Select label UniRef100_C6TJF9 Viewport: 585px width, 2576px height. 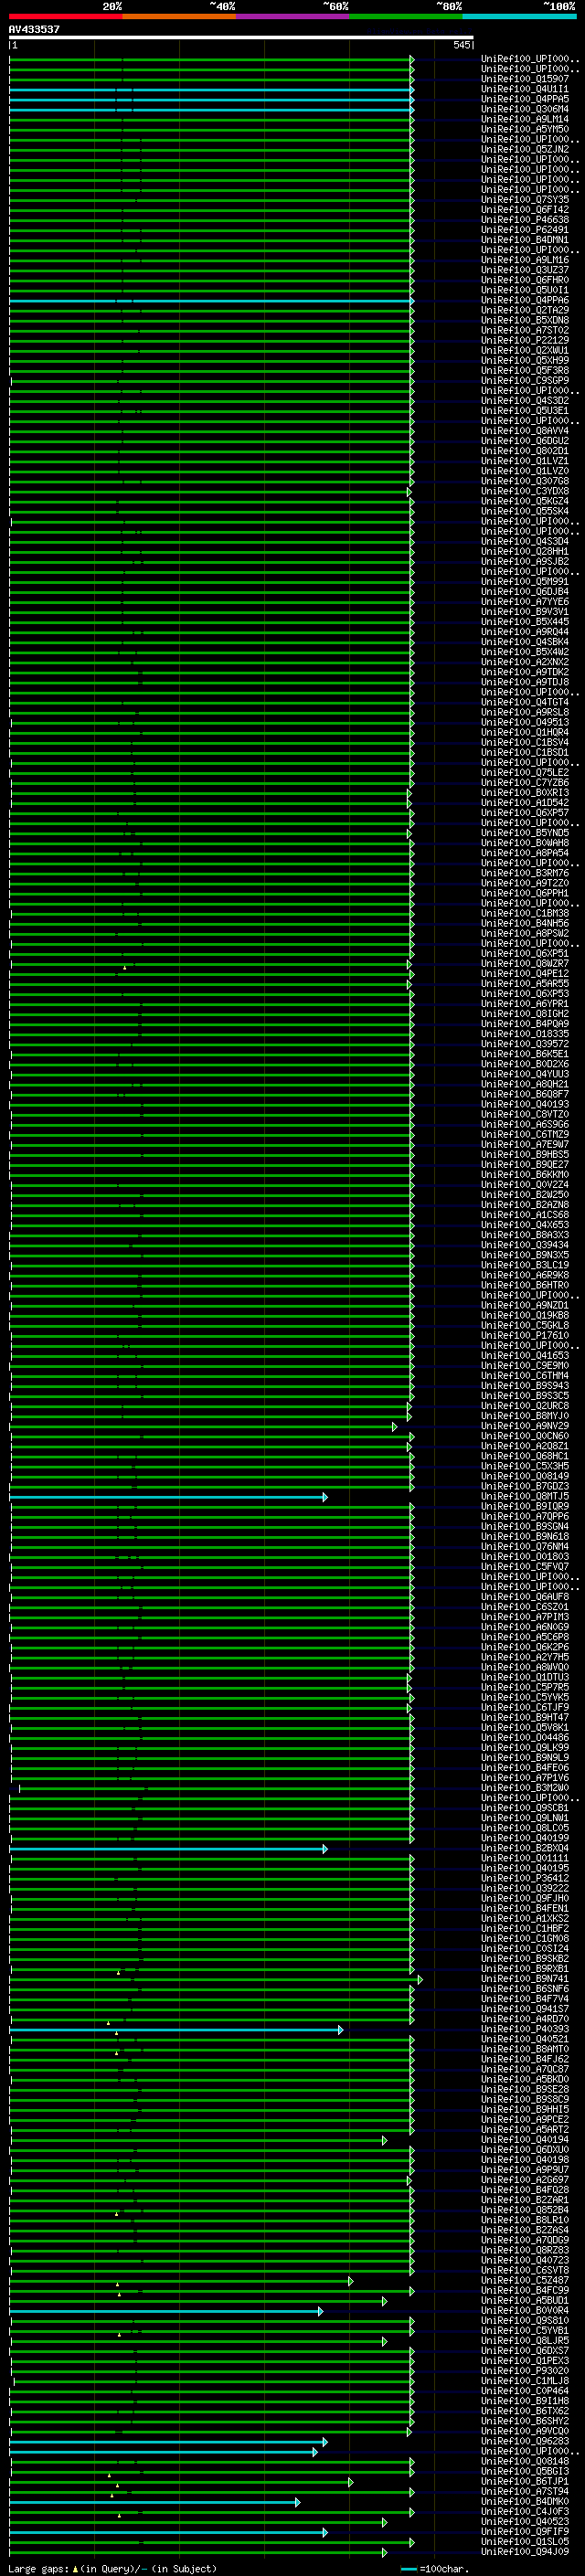[525, 1707]
